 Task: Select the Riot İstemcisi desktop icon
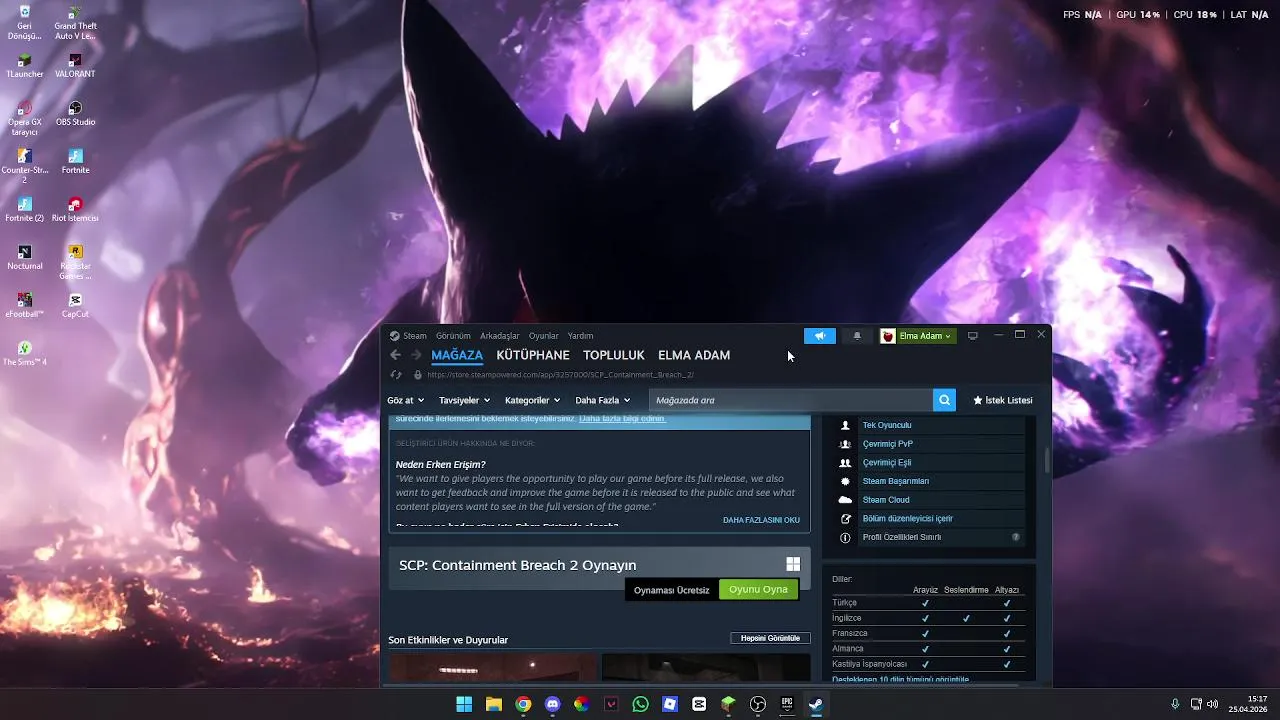(75, 210)
